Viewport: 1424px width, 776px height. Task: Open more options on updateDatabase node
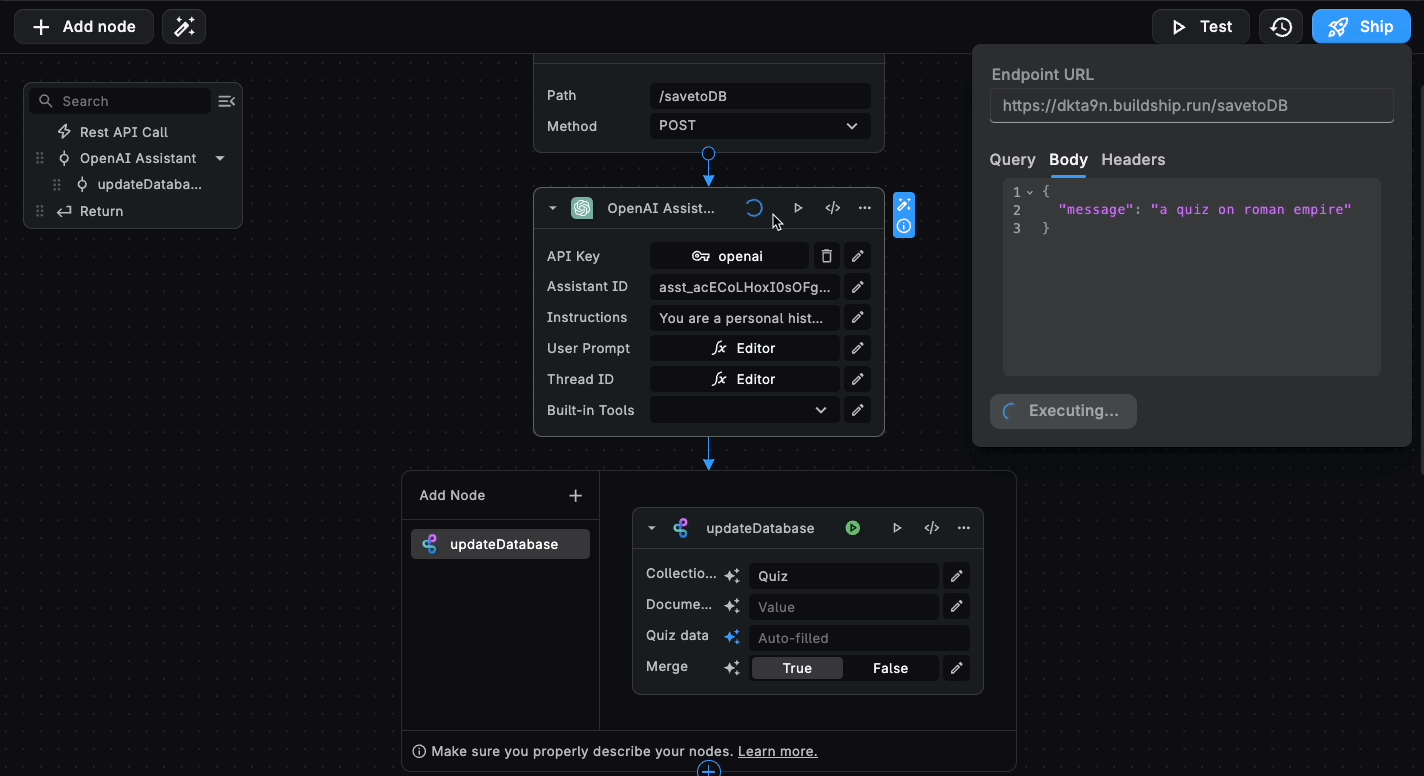964,528
